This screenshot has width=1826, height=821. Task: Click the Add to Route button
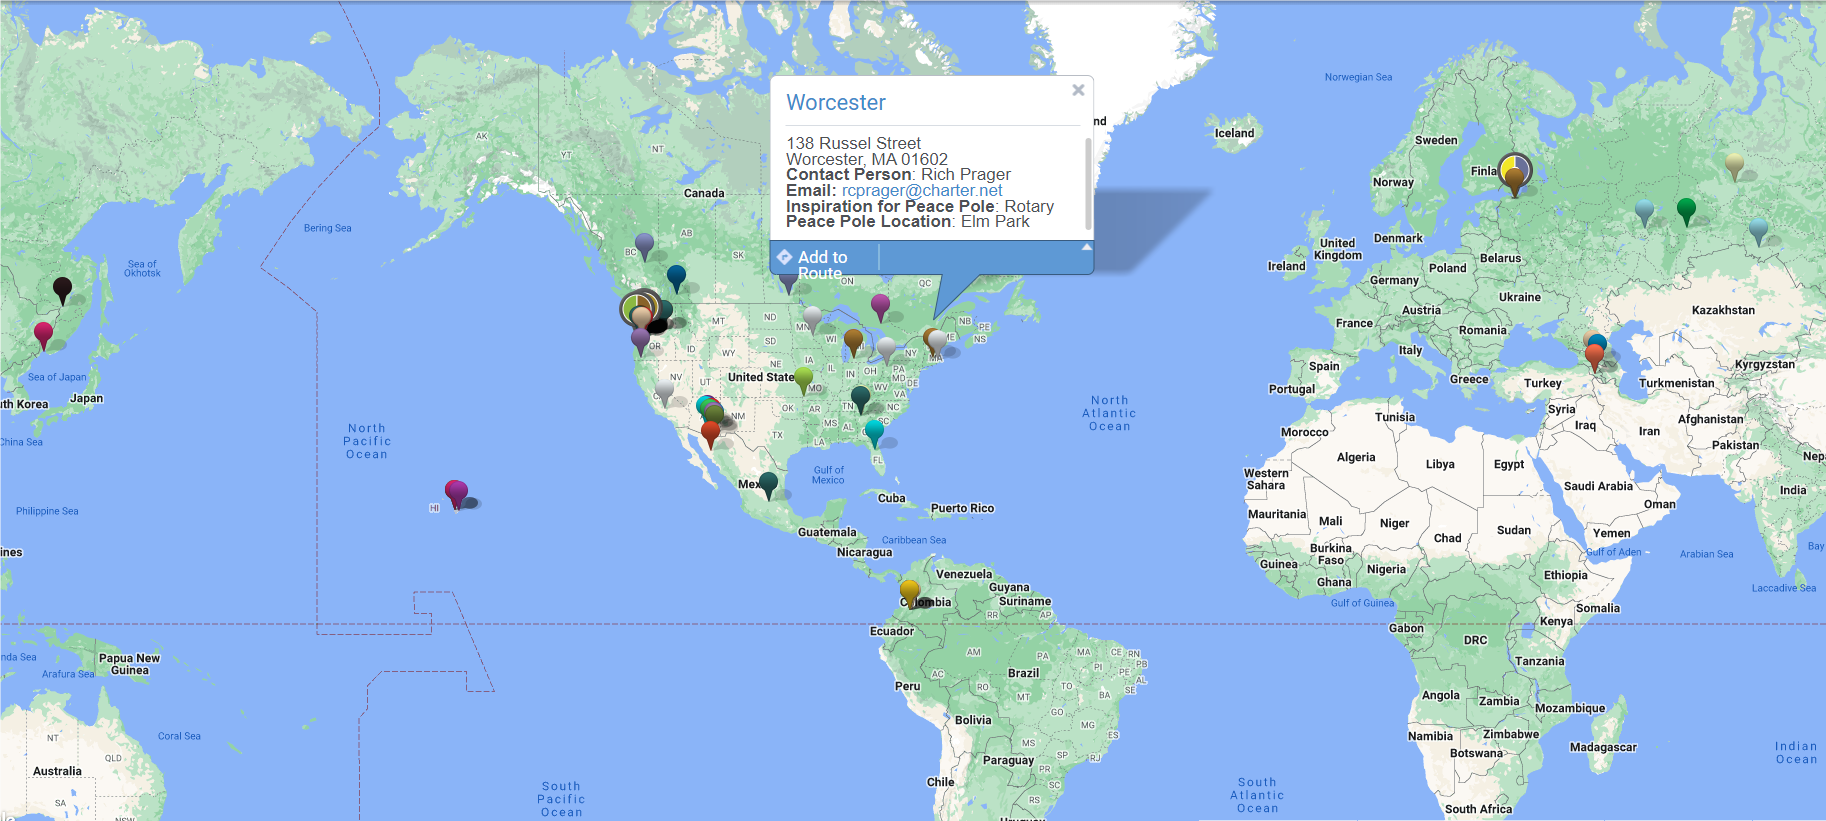point(822,258)
